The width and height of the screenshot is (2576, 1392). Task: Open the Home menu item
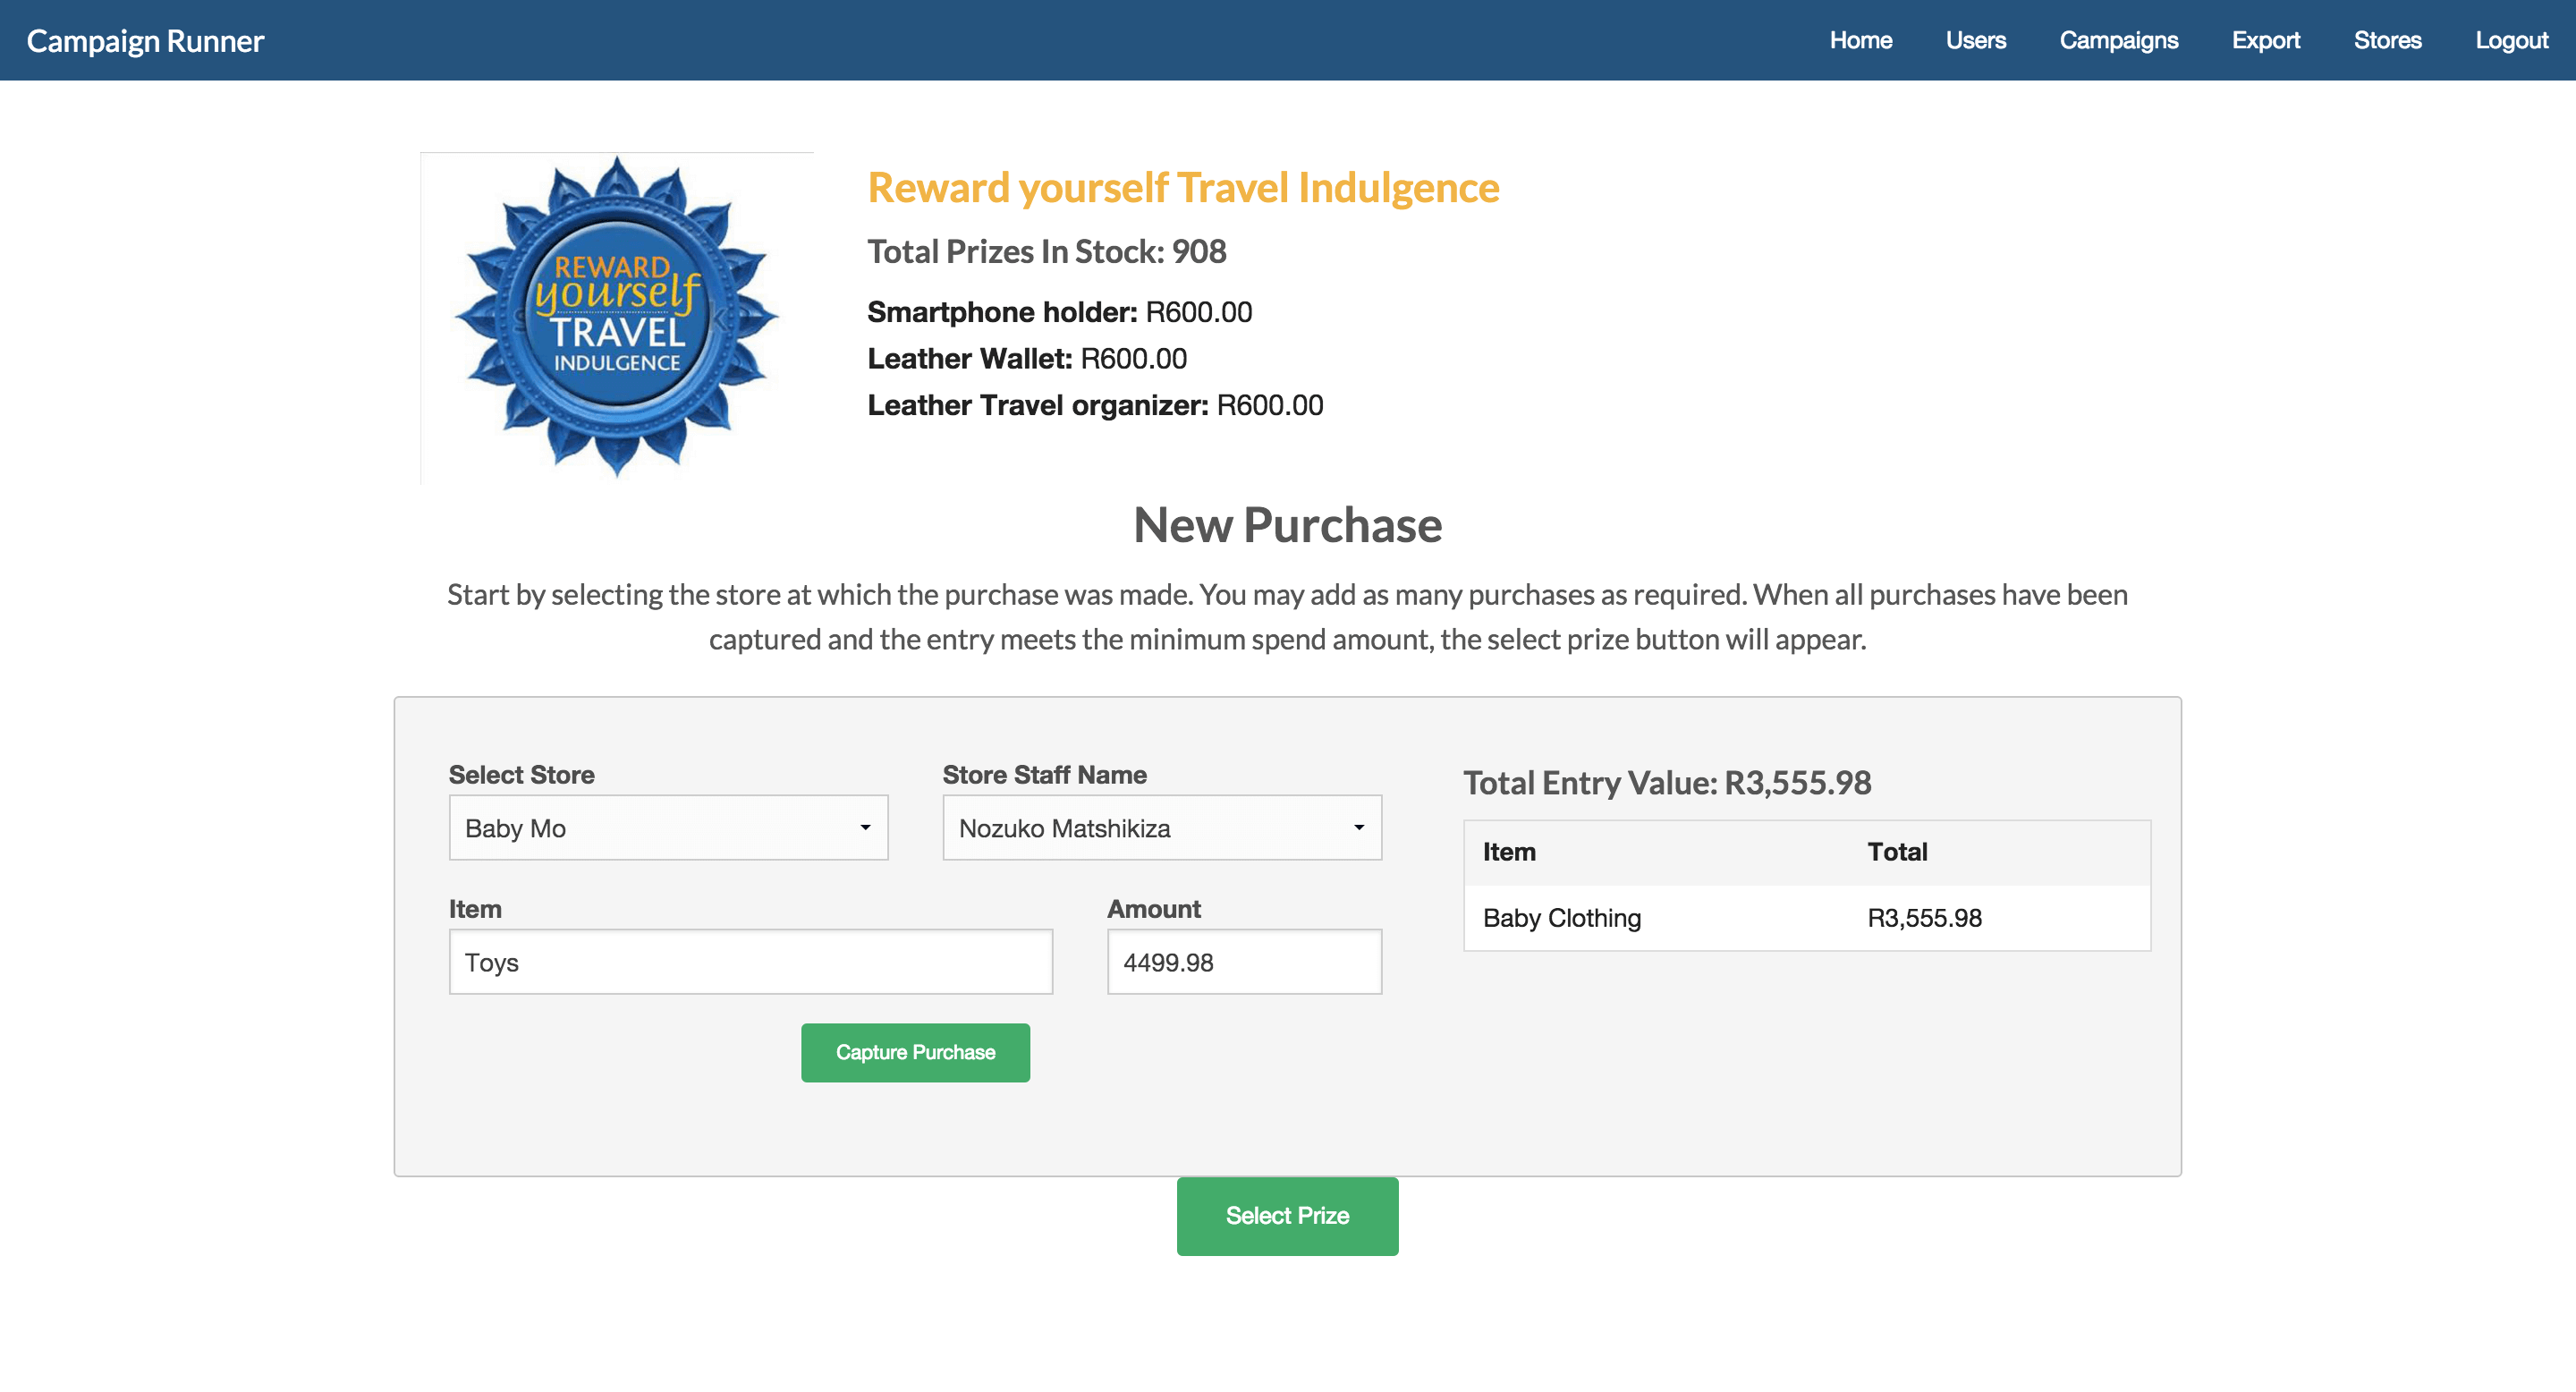(1860, 41)
